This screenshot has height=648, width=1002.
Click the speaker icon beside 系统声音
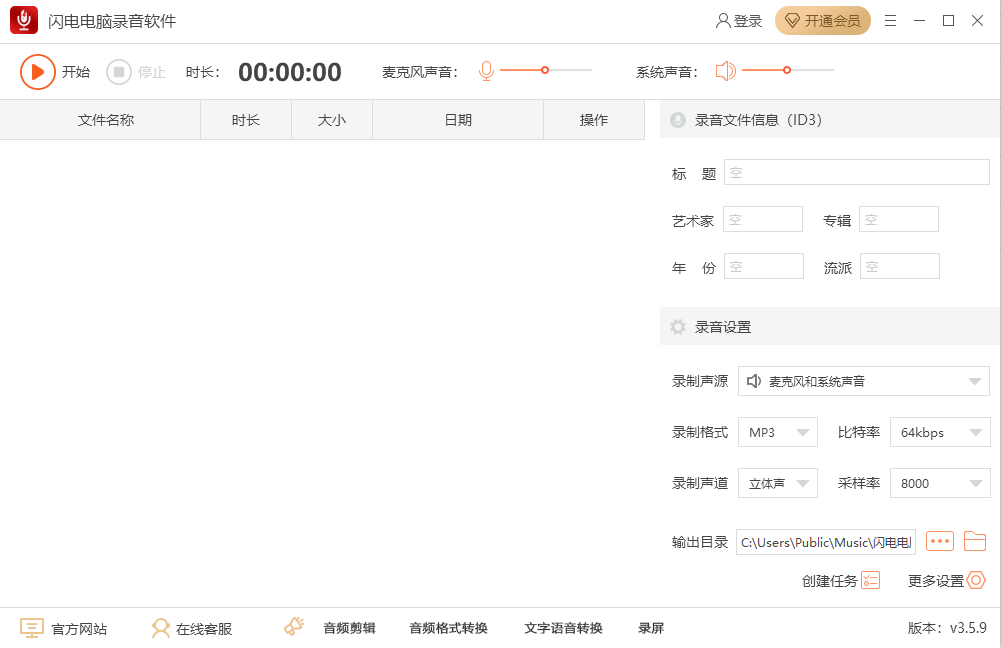click(725, 70)
